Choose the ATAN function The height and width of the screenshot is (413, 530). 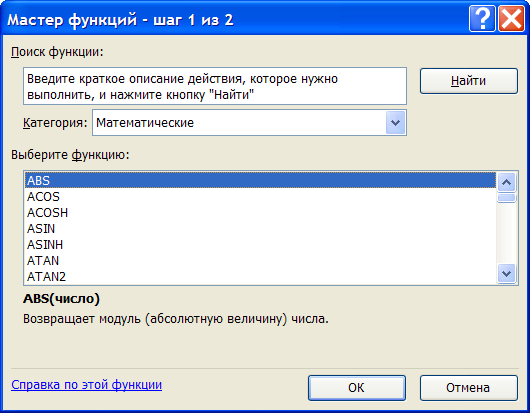[260, 261]
